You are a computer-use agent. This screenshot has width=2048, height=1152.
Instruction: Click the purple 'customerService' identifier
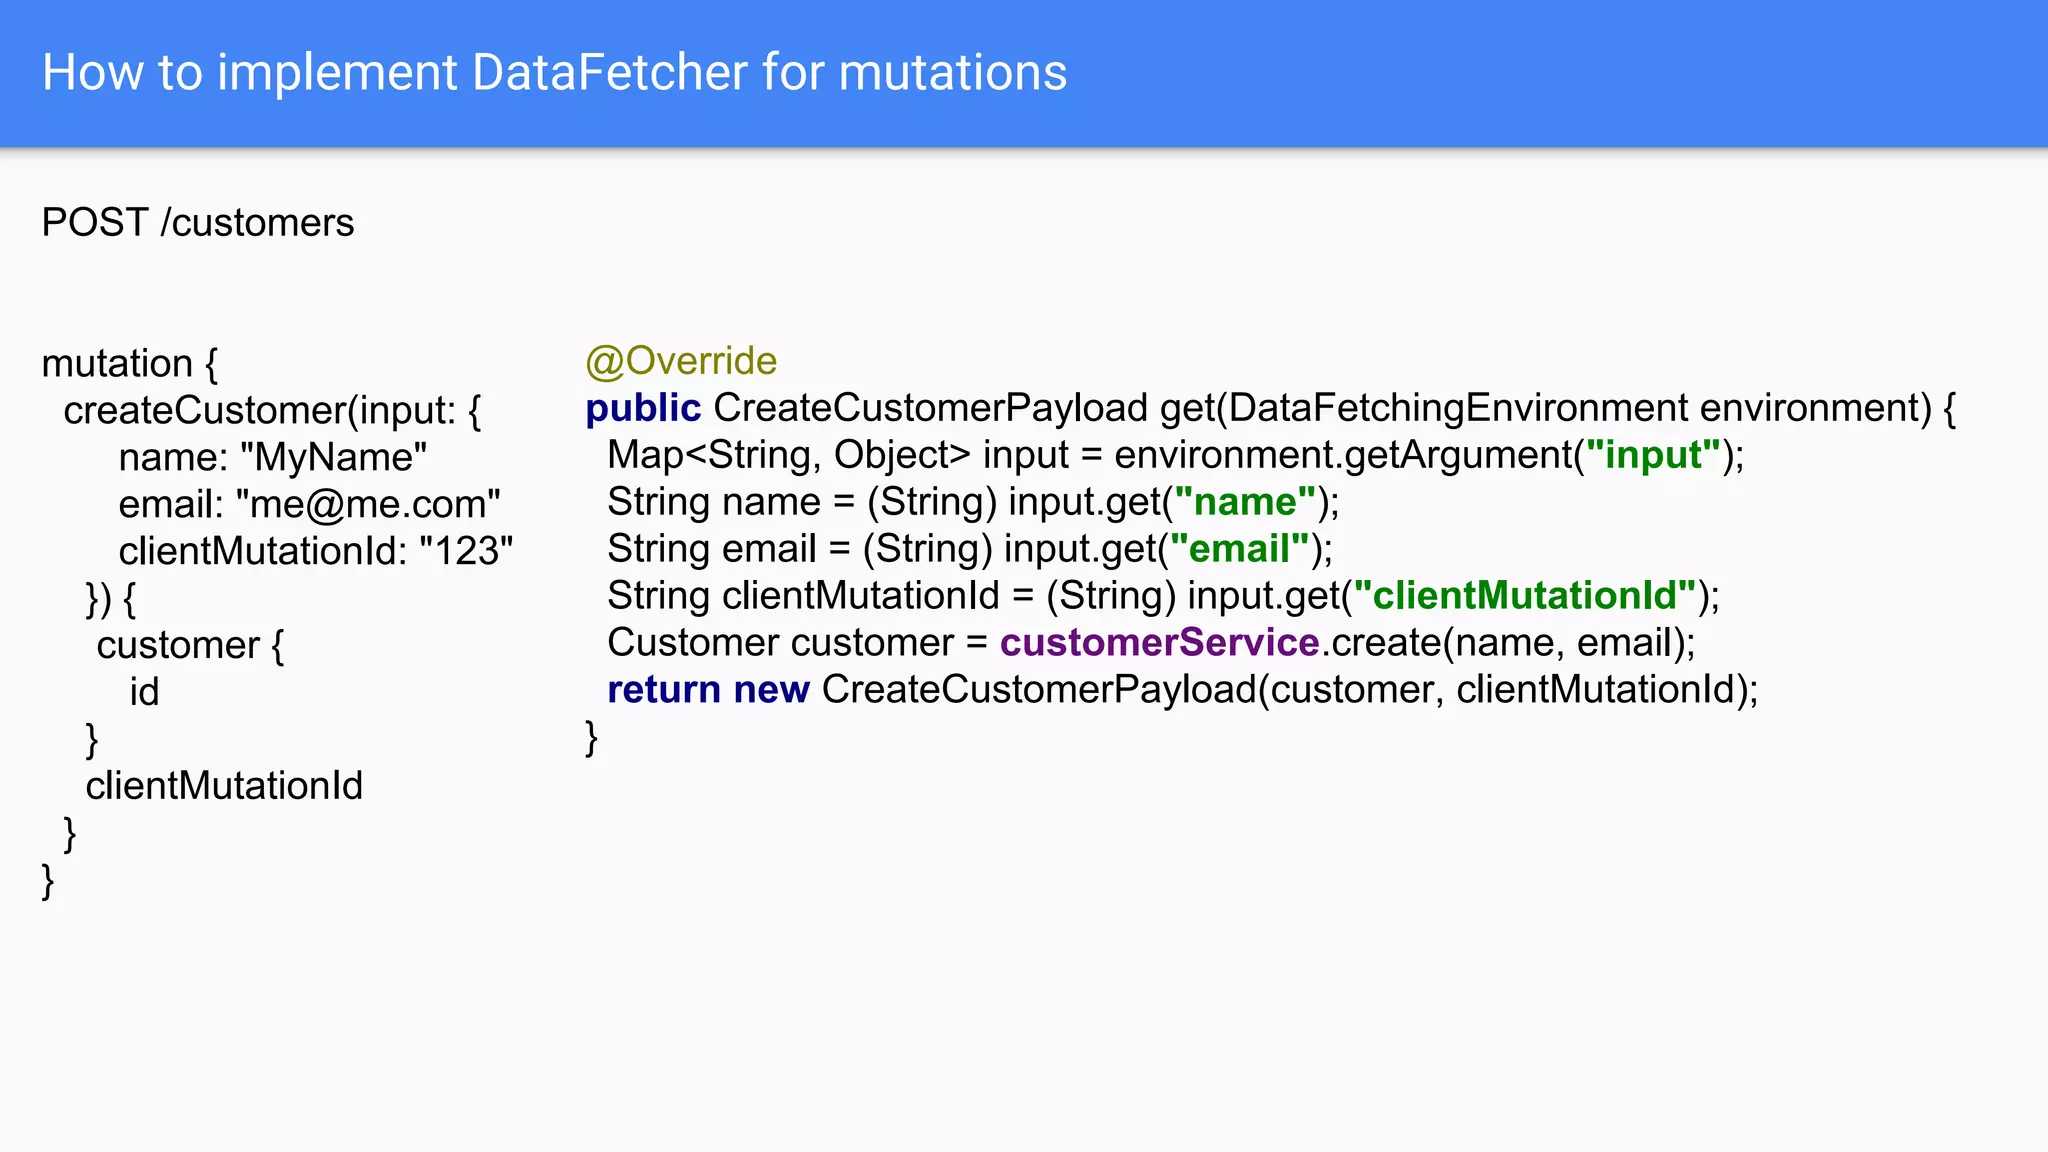pos(1160,643)
